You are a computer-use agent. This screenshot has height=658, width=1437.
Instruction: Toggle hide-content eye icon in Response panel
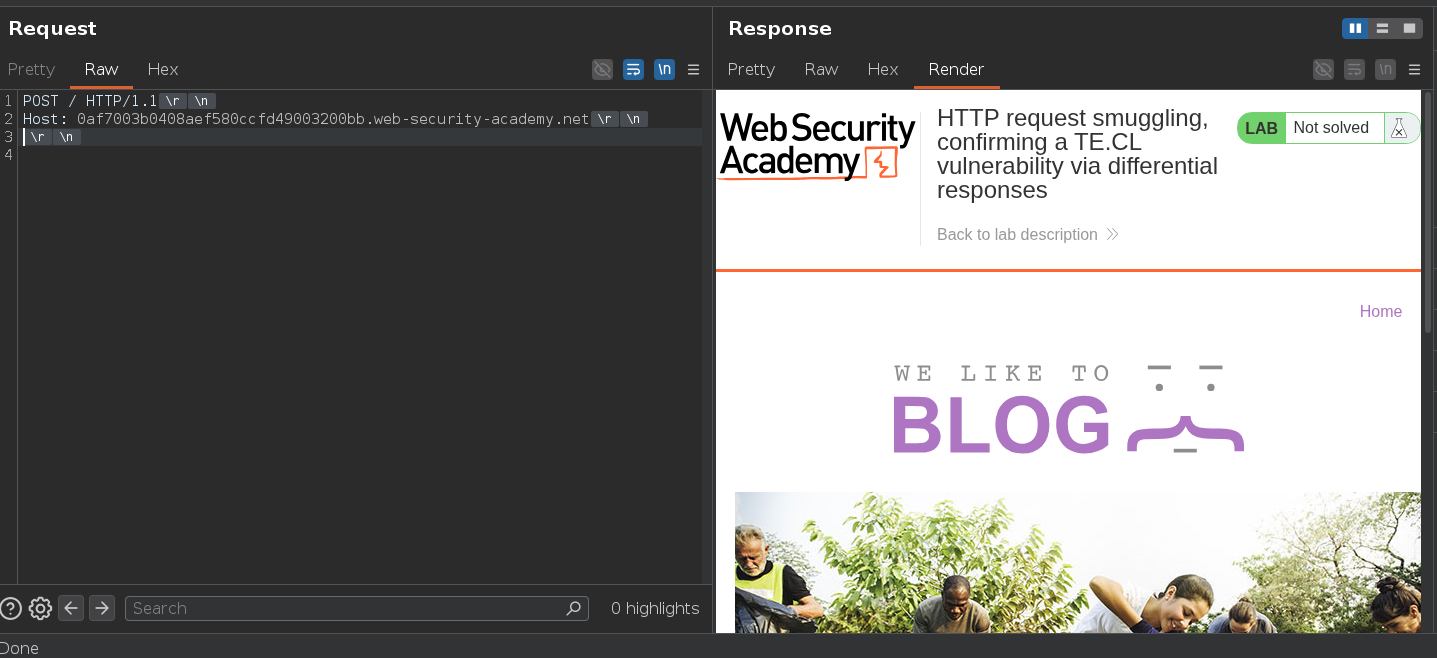[x=1323, y=69]
